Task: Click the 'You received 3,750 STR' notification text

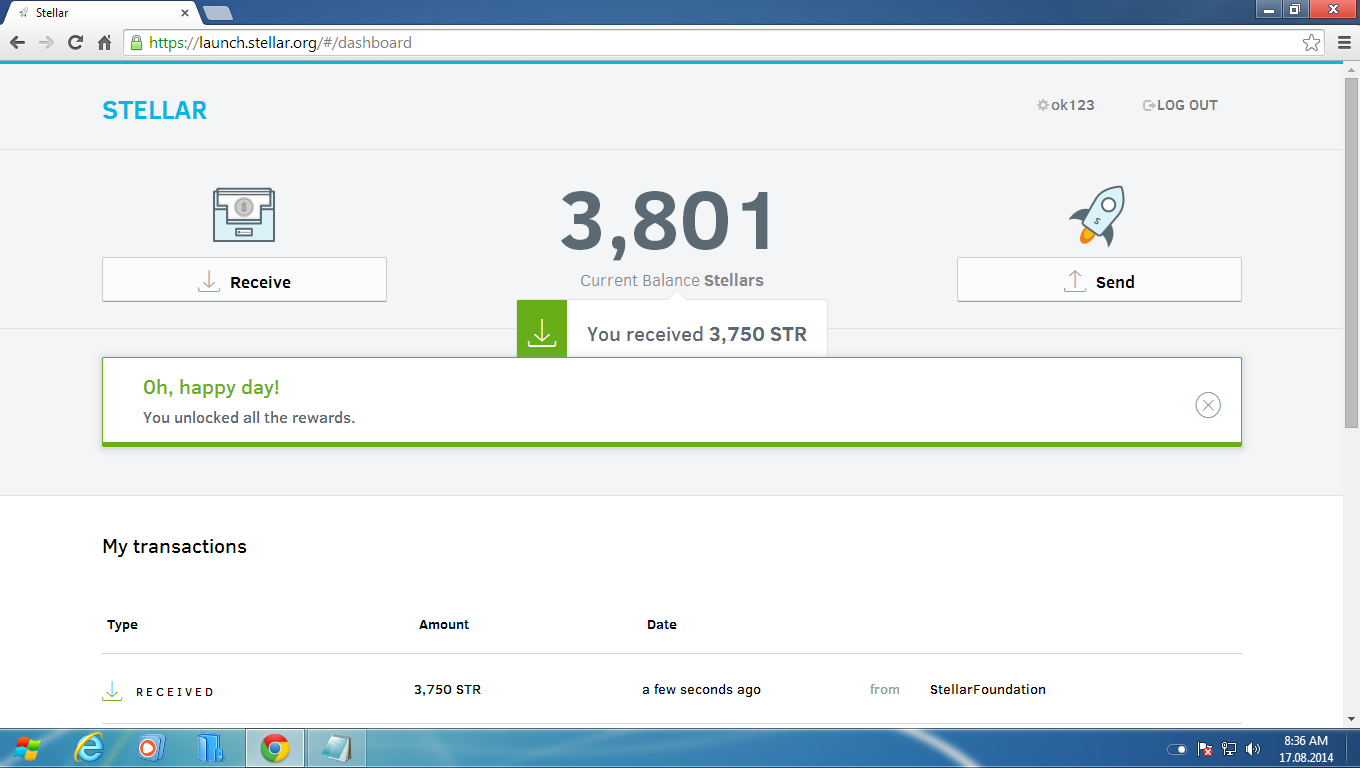Action: click(x=697, y=334)
